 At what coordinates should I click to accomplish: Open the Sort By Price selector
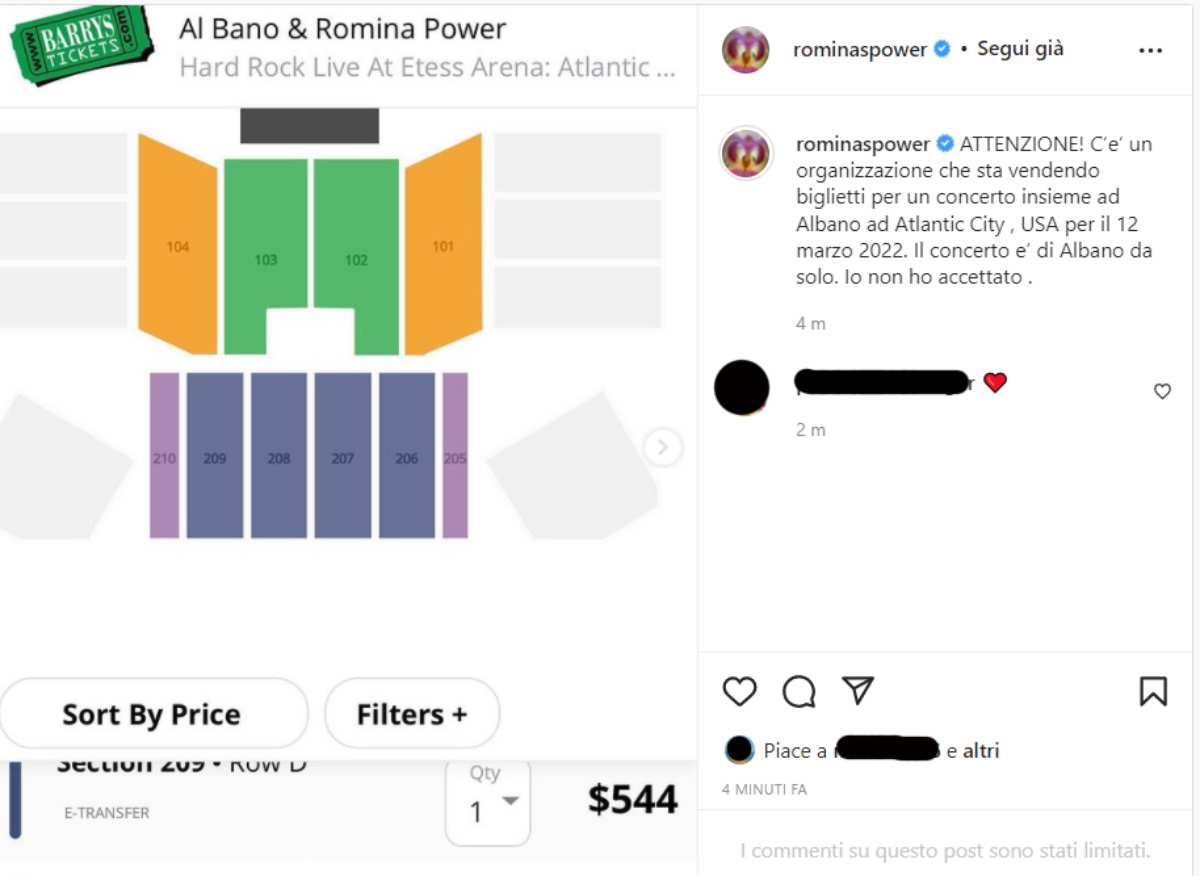pos(152,714)
